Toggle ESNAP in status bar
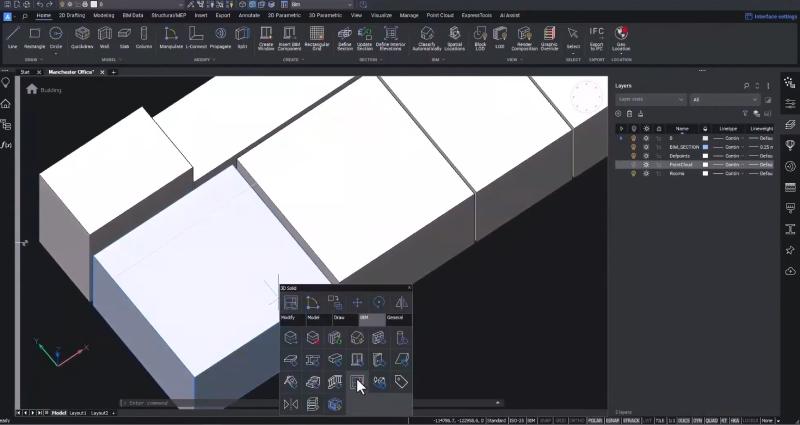 [613, 421]
